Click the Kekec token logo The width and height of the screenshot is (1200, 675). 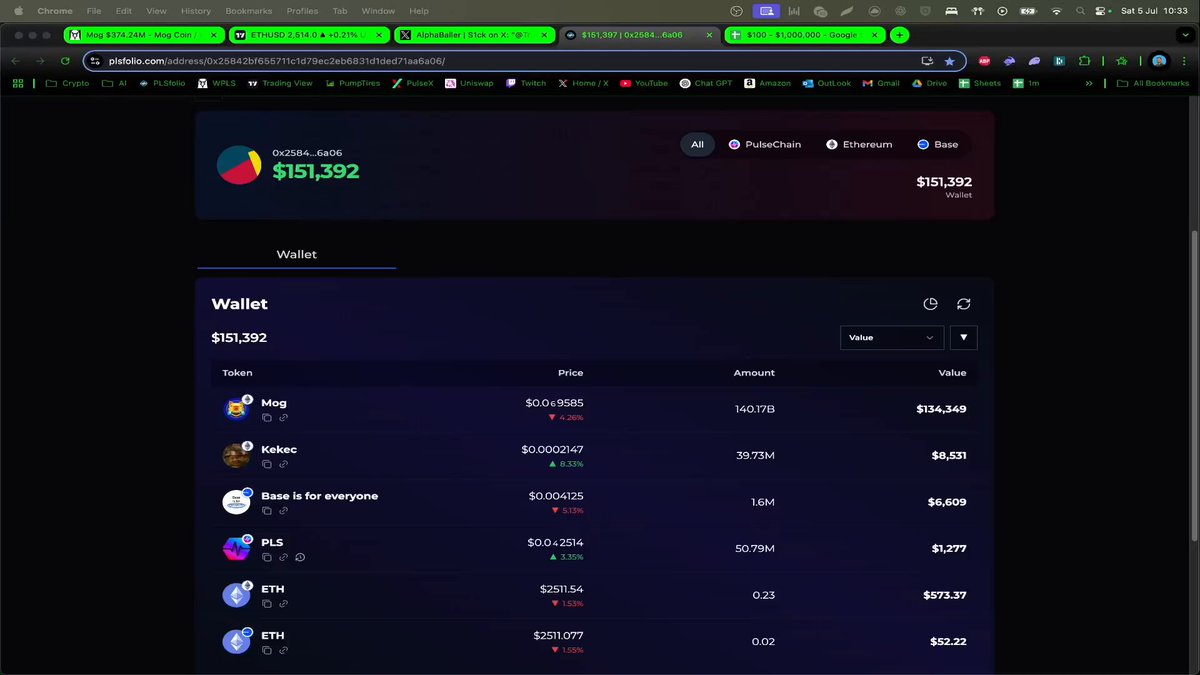[x=236, y=455]
